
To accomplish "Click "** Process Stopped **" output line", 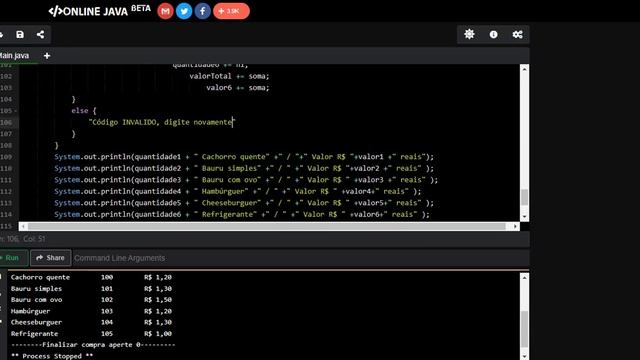I will click(x=52, y=356).
